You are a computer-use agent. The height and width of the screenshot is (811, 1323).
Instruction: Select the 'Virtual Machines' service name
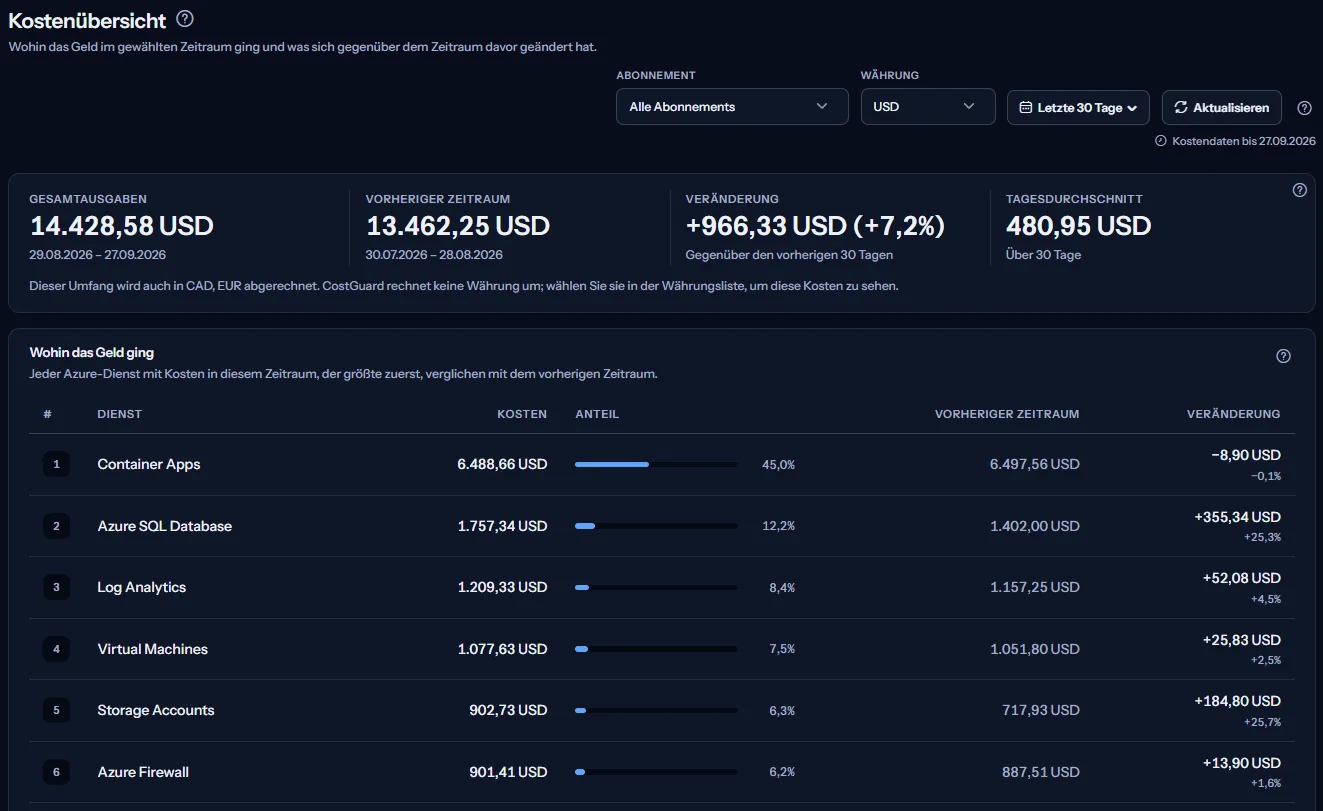tap(153, 649)
